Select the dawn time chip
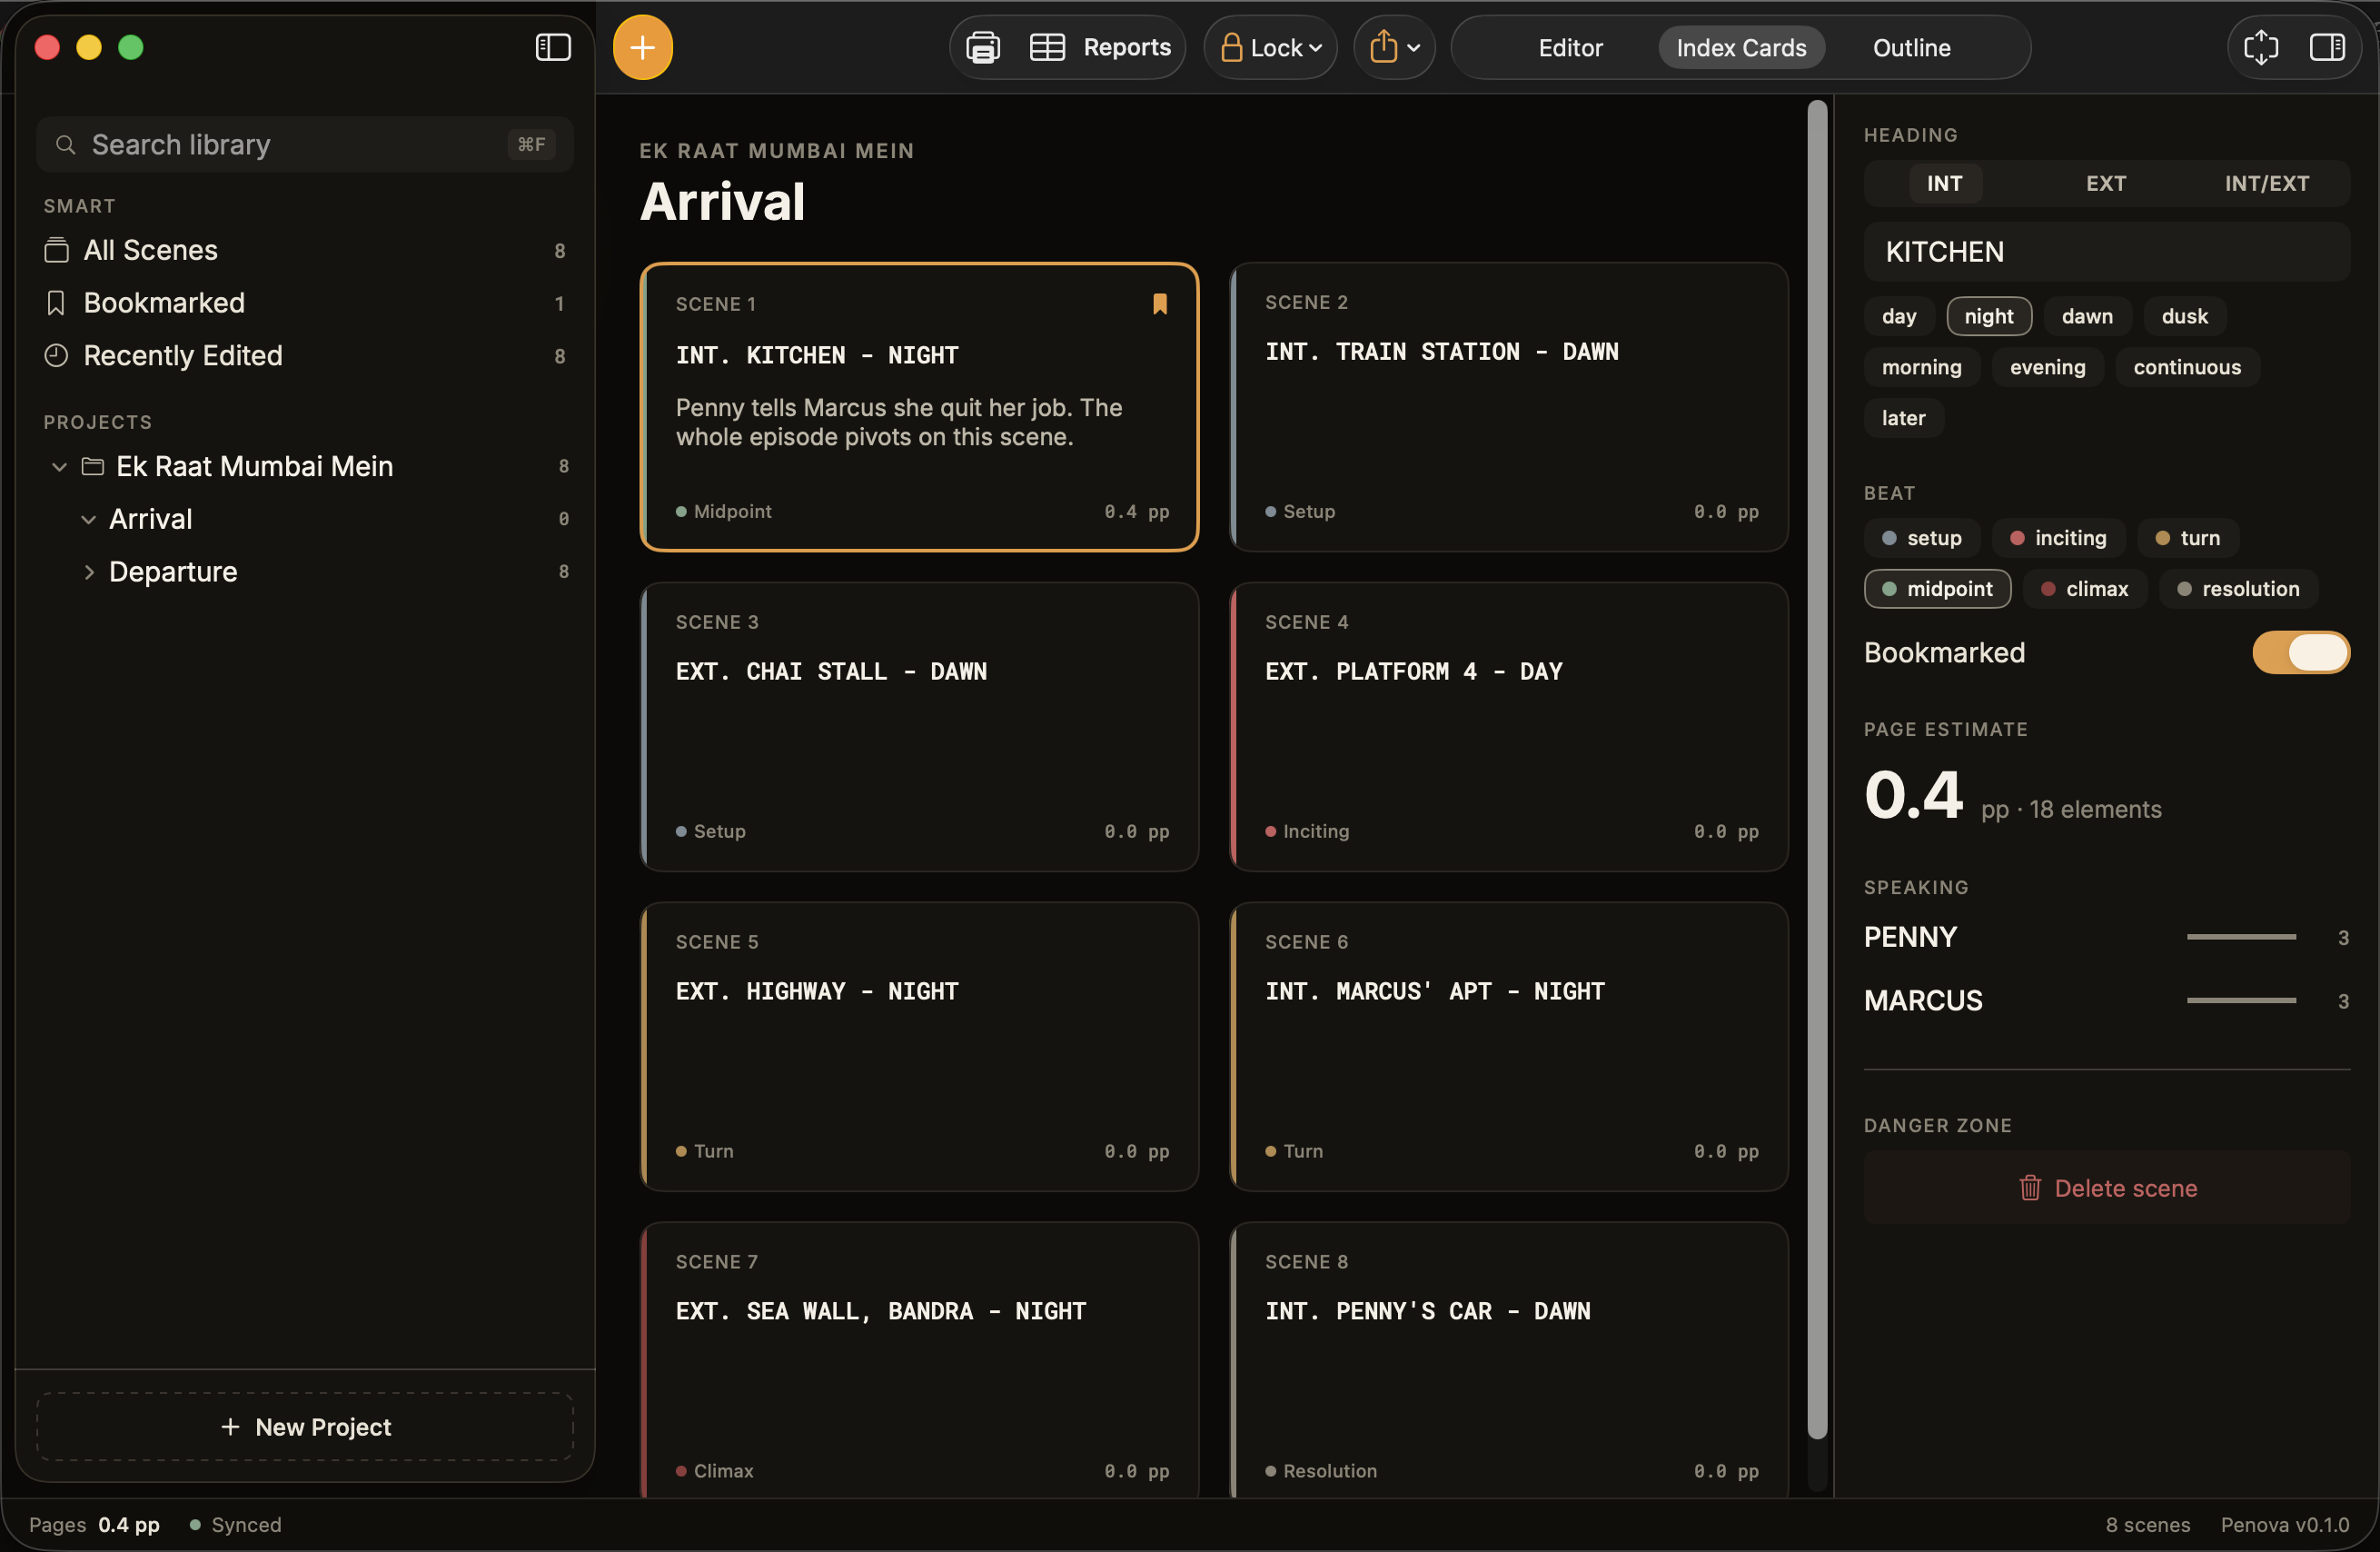 pyautogui.click(x=2087, y=316)
